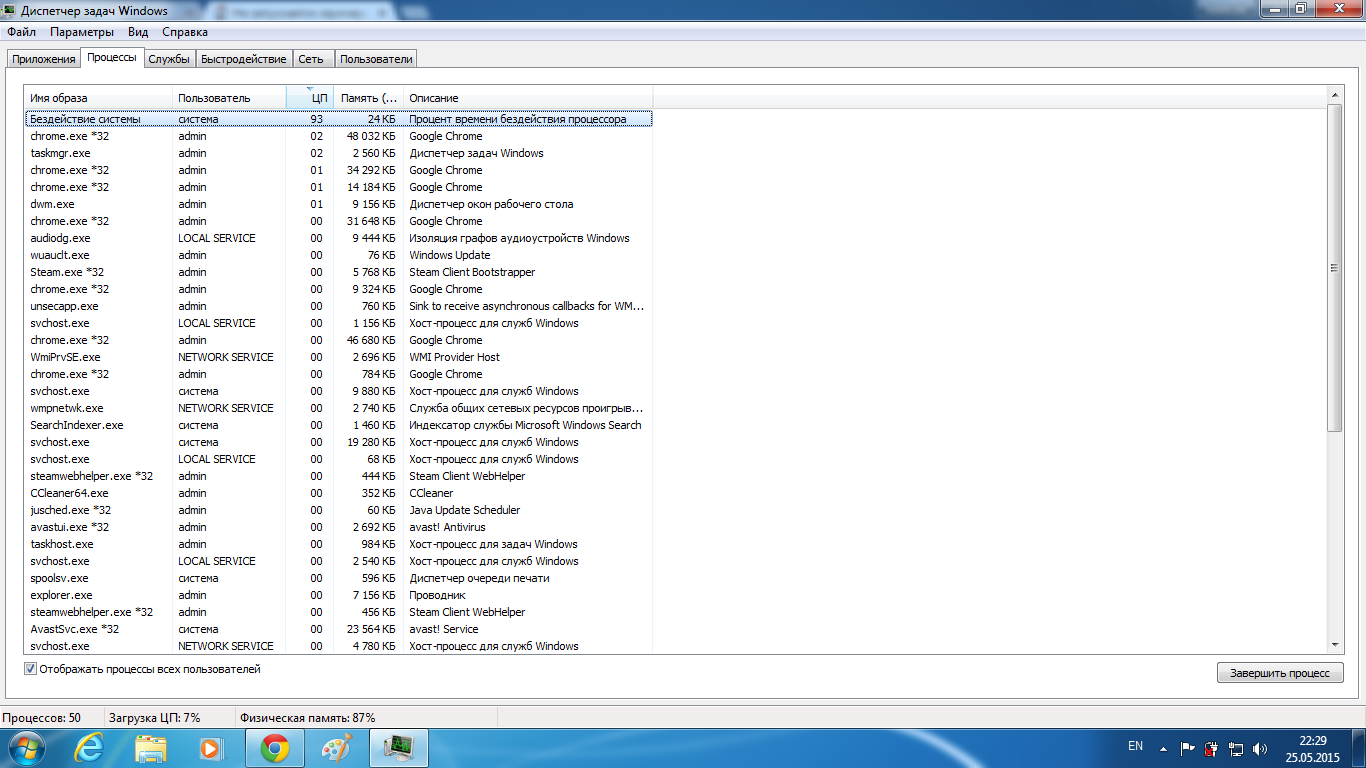This screenshot has height=768, width=1366.
Task: Switch to Службы tab
Action: (169, 59)
